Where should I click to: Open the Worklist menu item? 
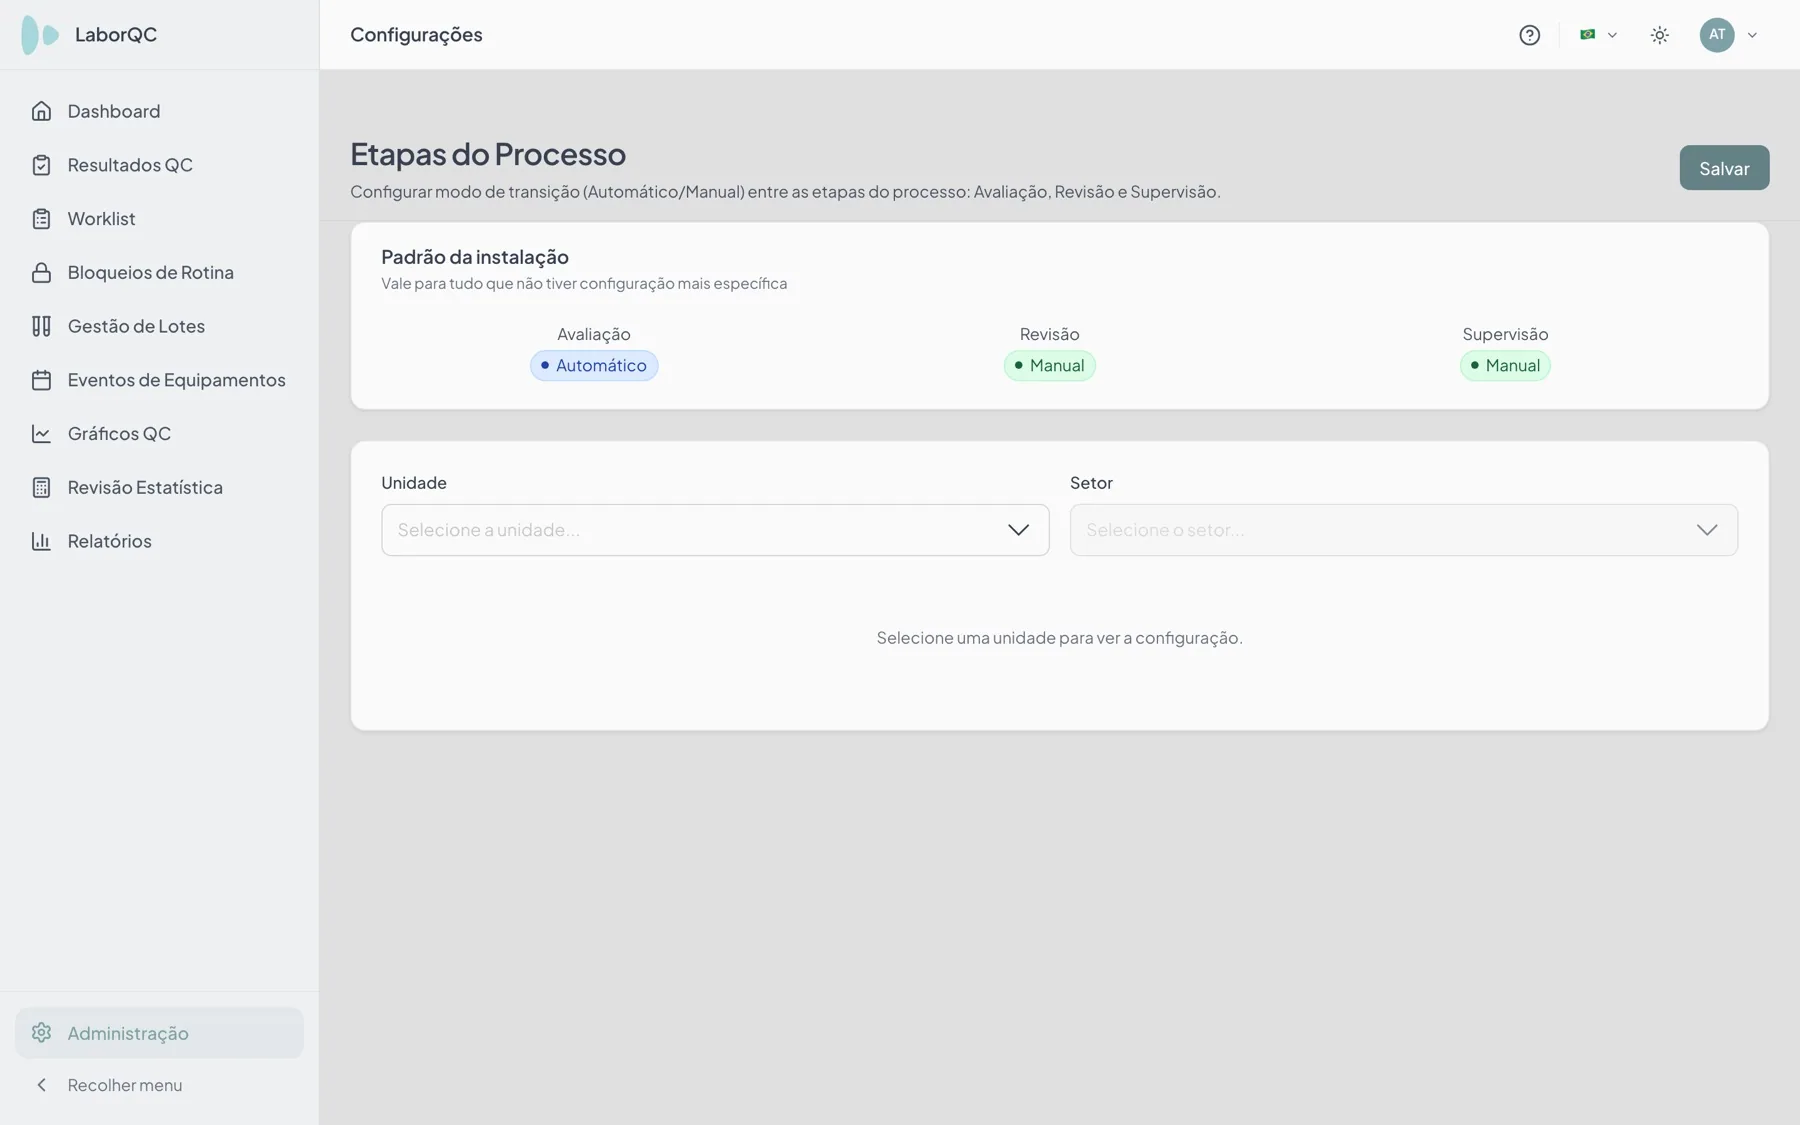coord(160,219)
